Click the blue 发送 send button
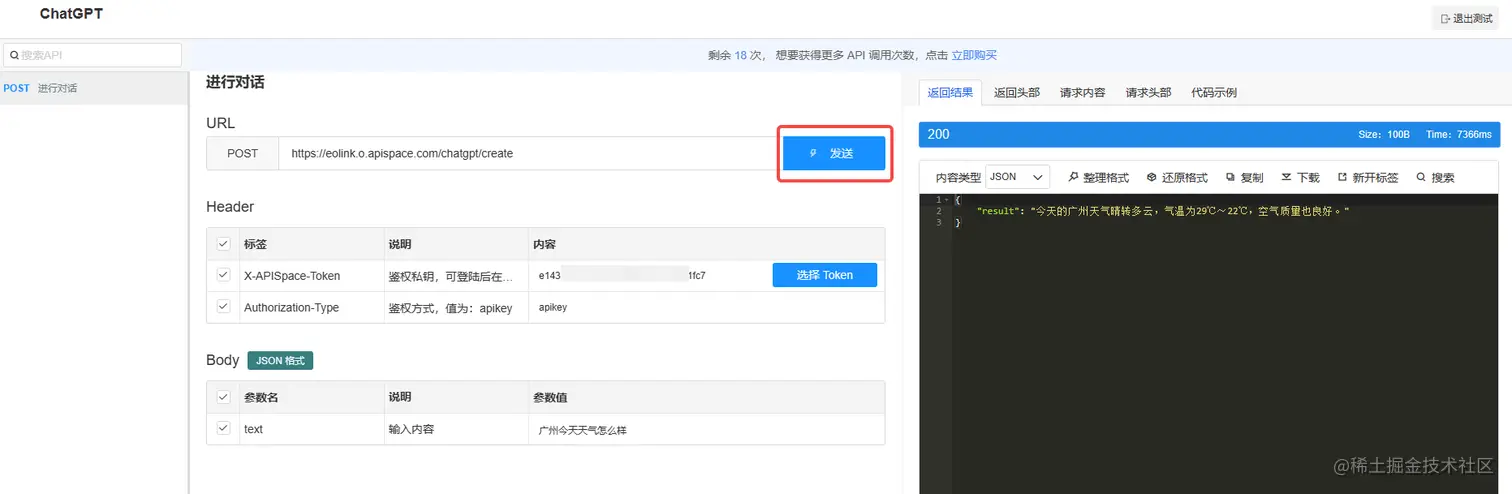This screenshot has height=494, width=1512. point(834,153)
